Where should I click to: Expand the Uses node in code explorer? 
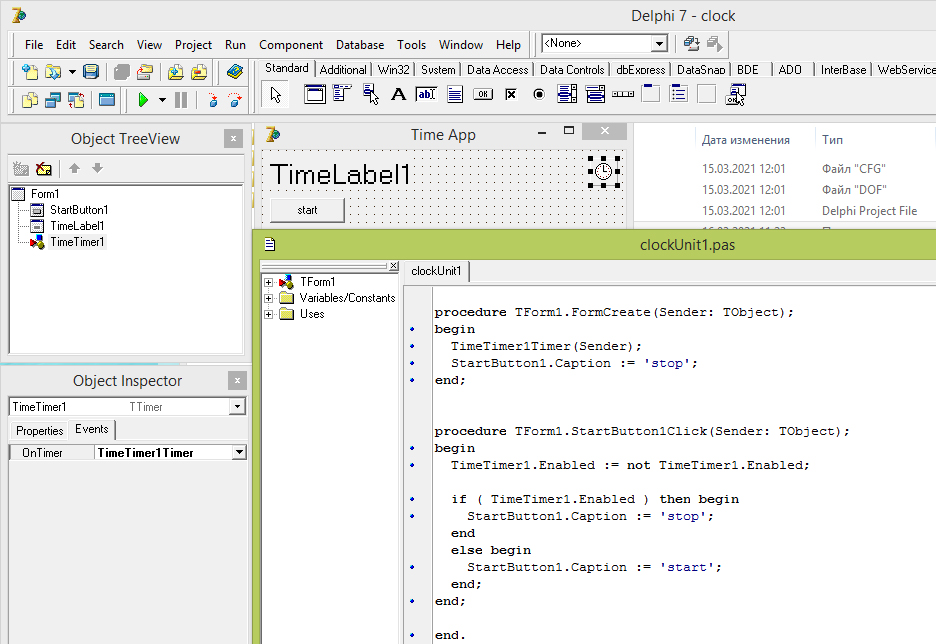269,314
